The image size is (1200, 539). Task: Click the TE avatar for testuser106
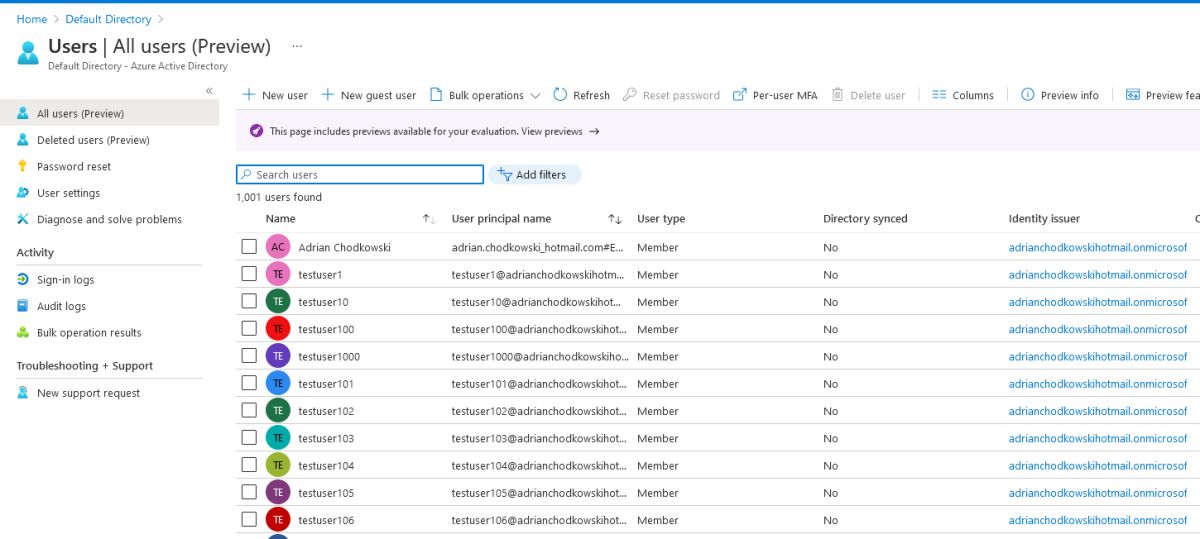pos(278,520)
